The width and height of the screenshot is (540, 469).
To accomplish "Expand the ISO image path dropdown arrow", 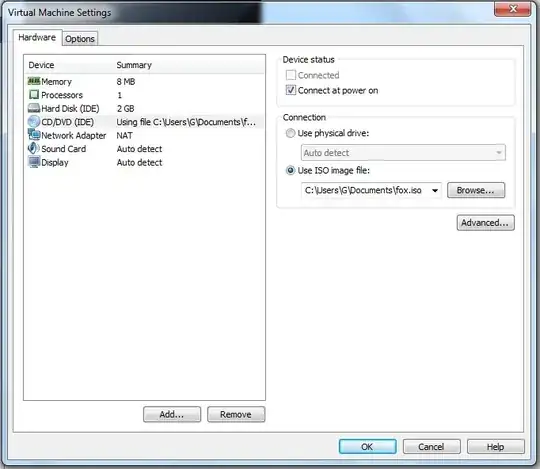I will click(435, 190).
